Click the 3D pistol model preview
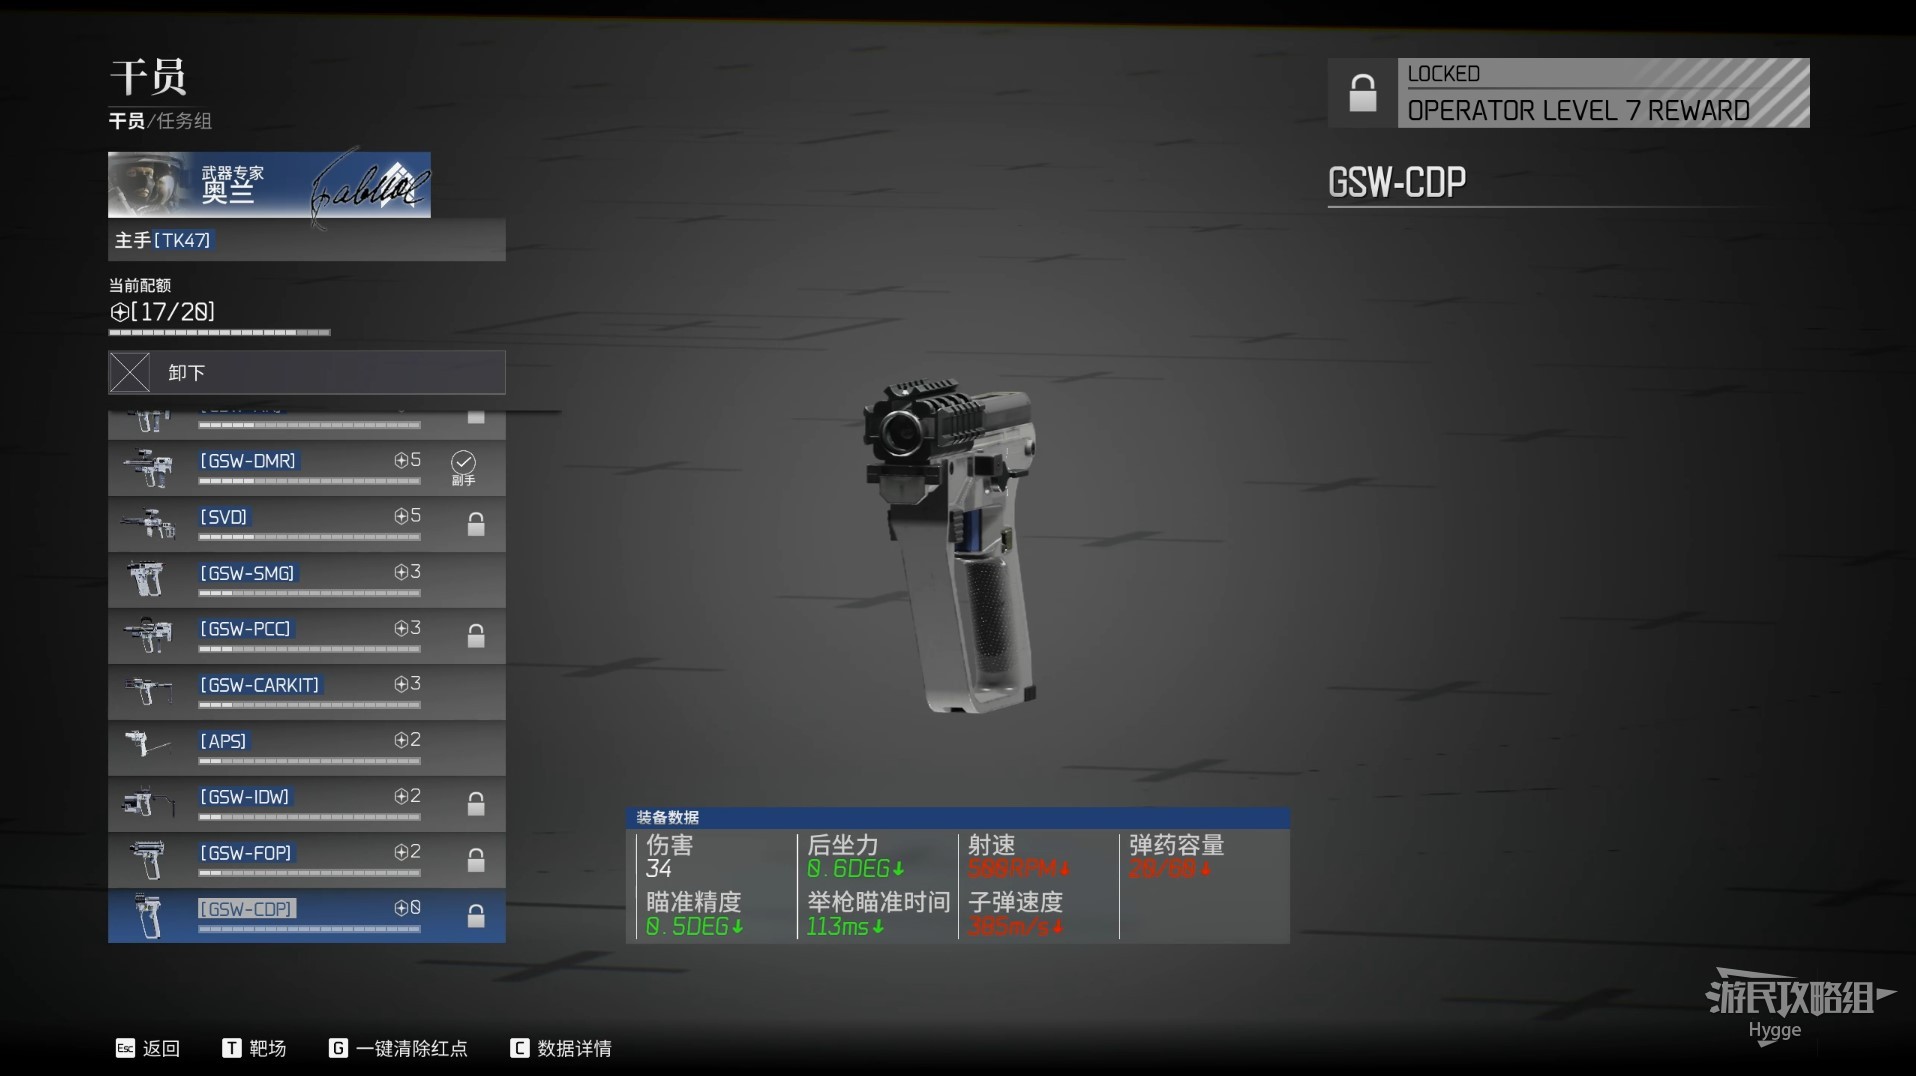 coord(950,545)
